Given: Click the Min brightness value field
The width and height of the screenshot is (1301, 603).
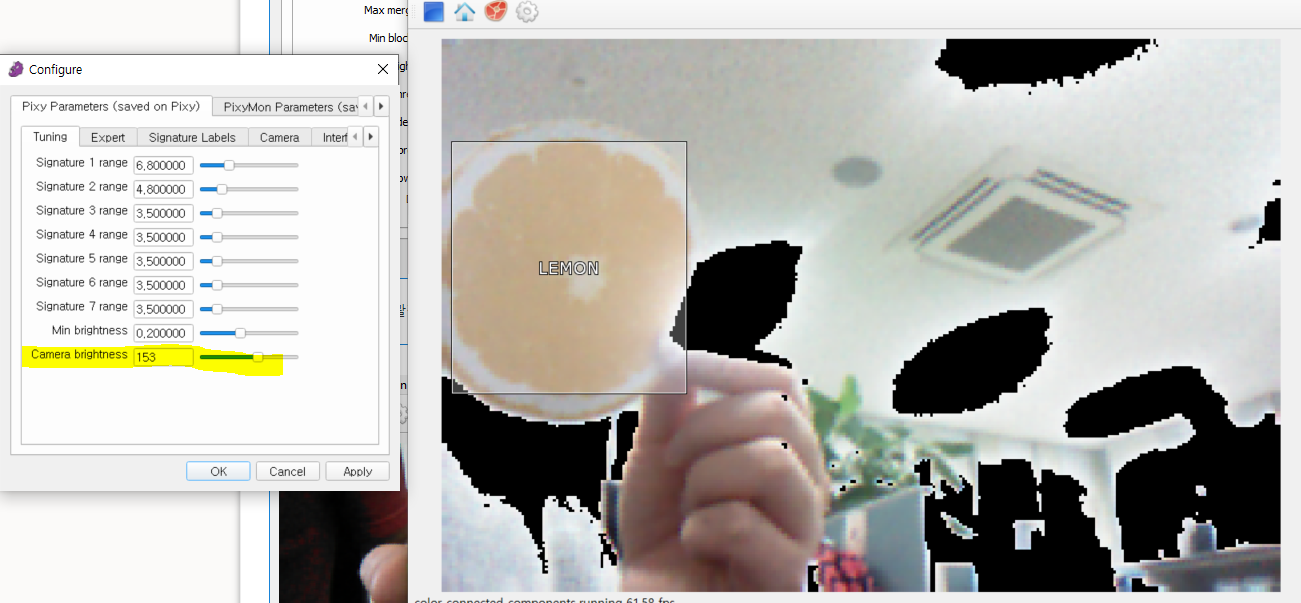Looking at the screenshot, I should coord(163,333).
